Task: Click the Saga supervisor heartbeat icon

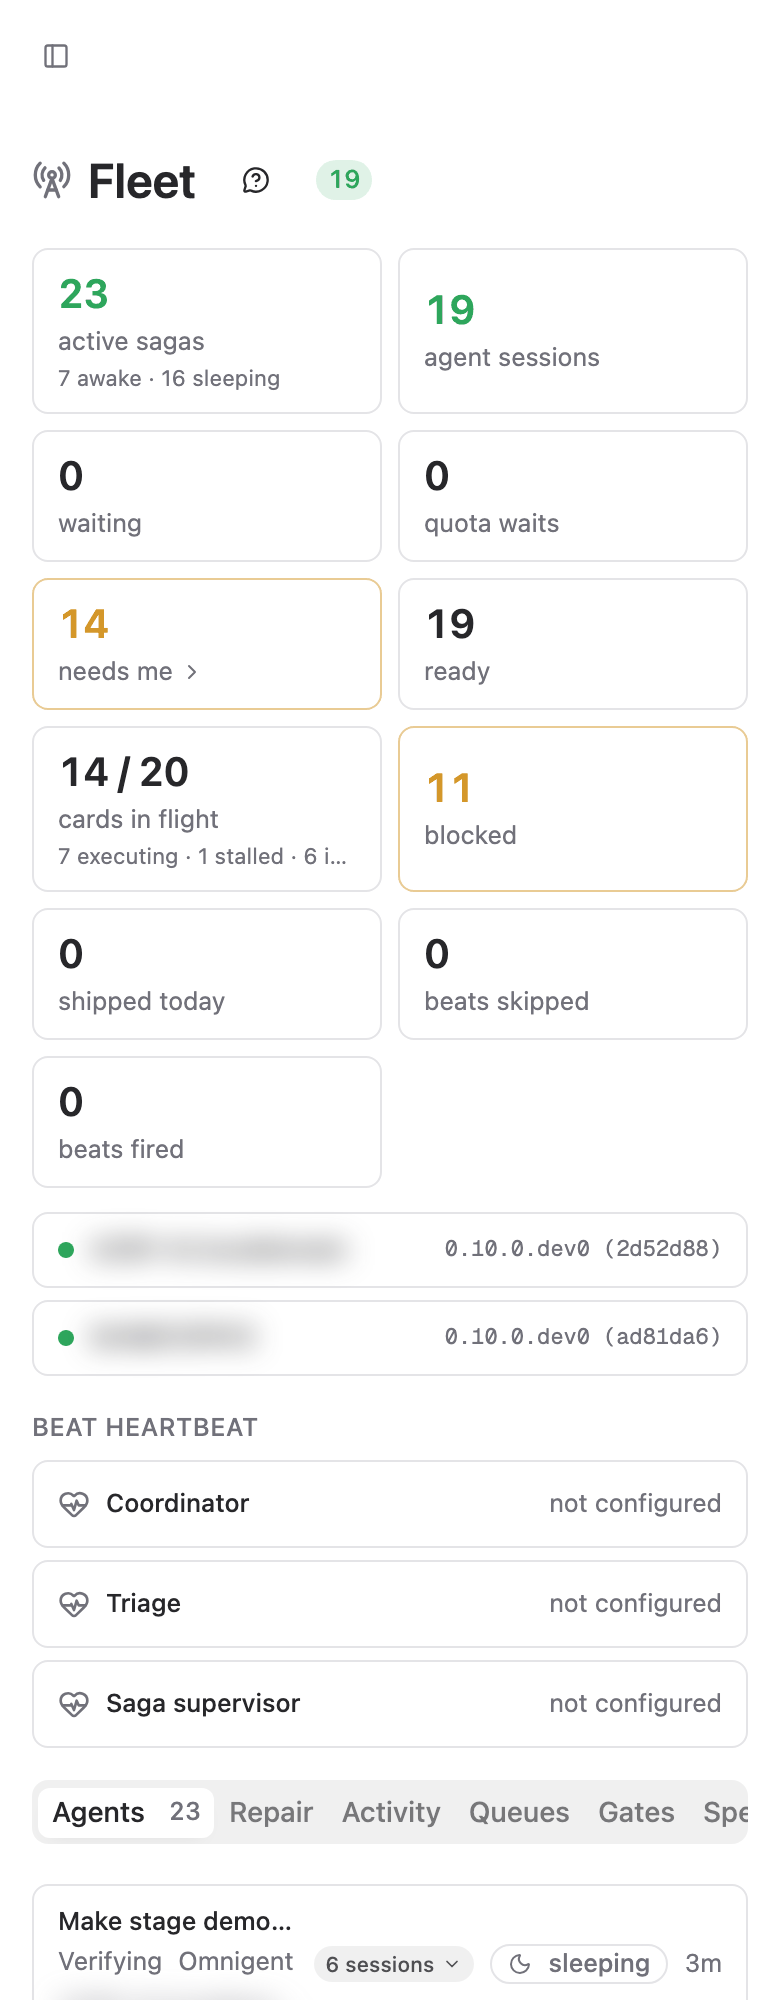Action: [x=74, y=1704]
